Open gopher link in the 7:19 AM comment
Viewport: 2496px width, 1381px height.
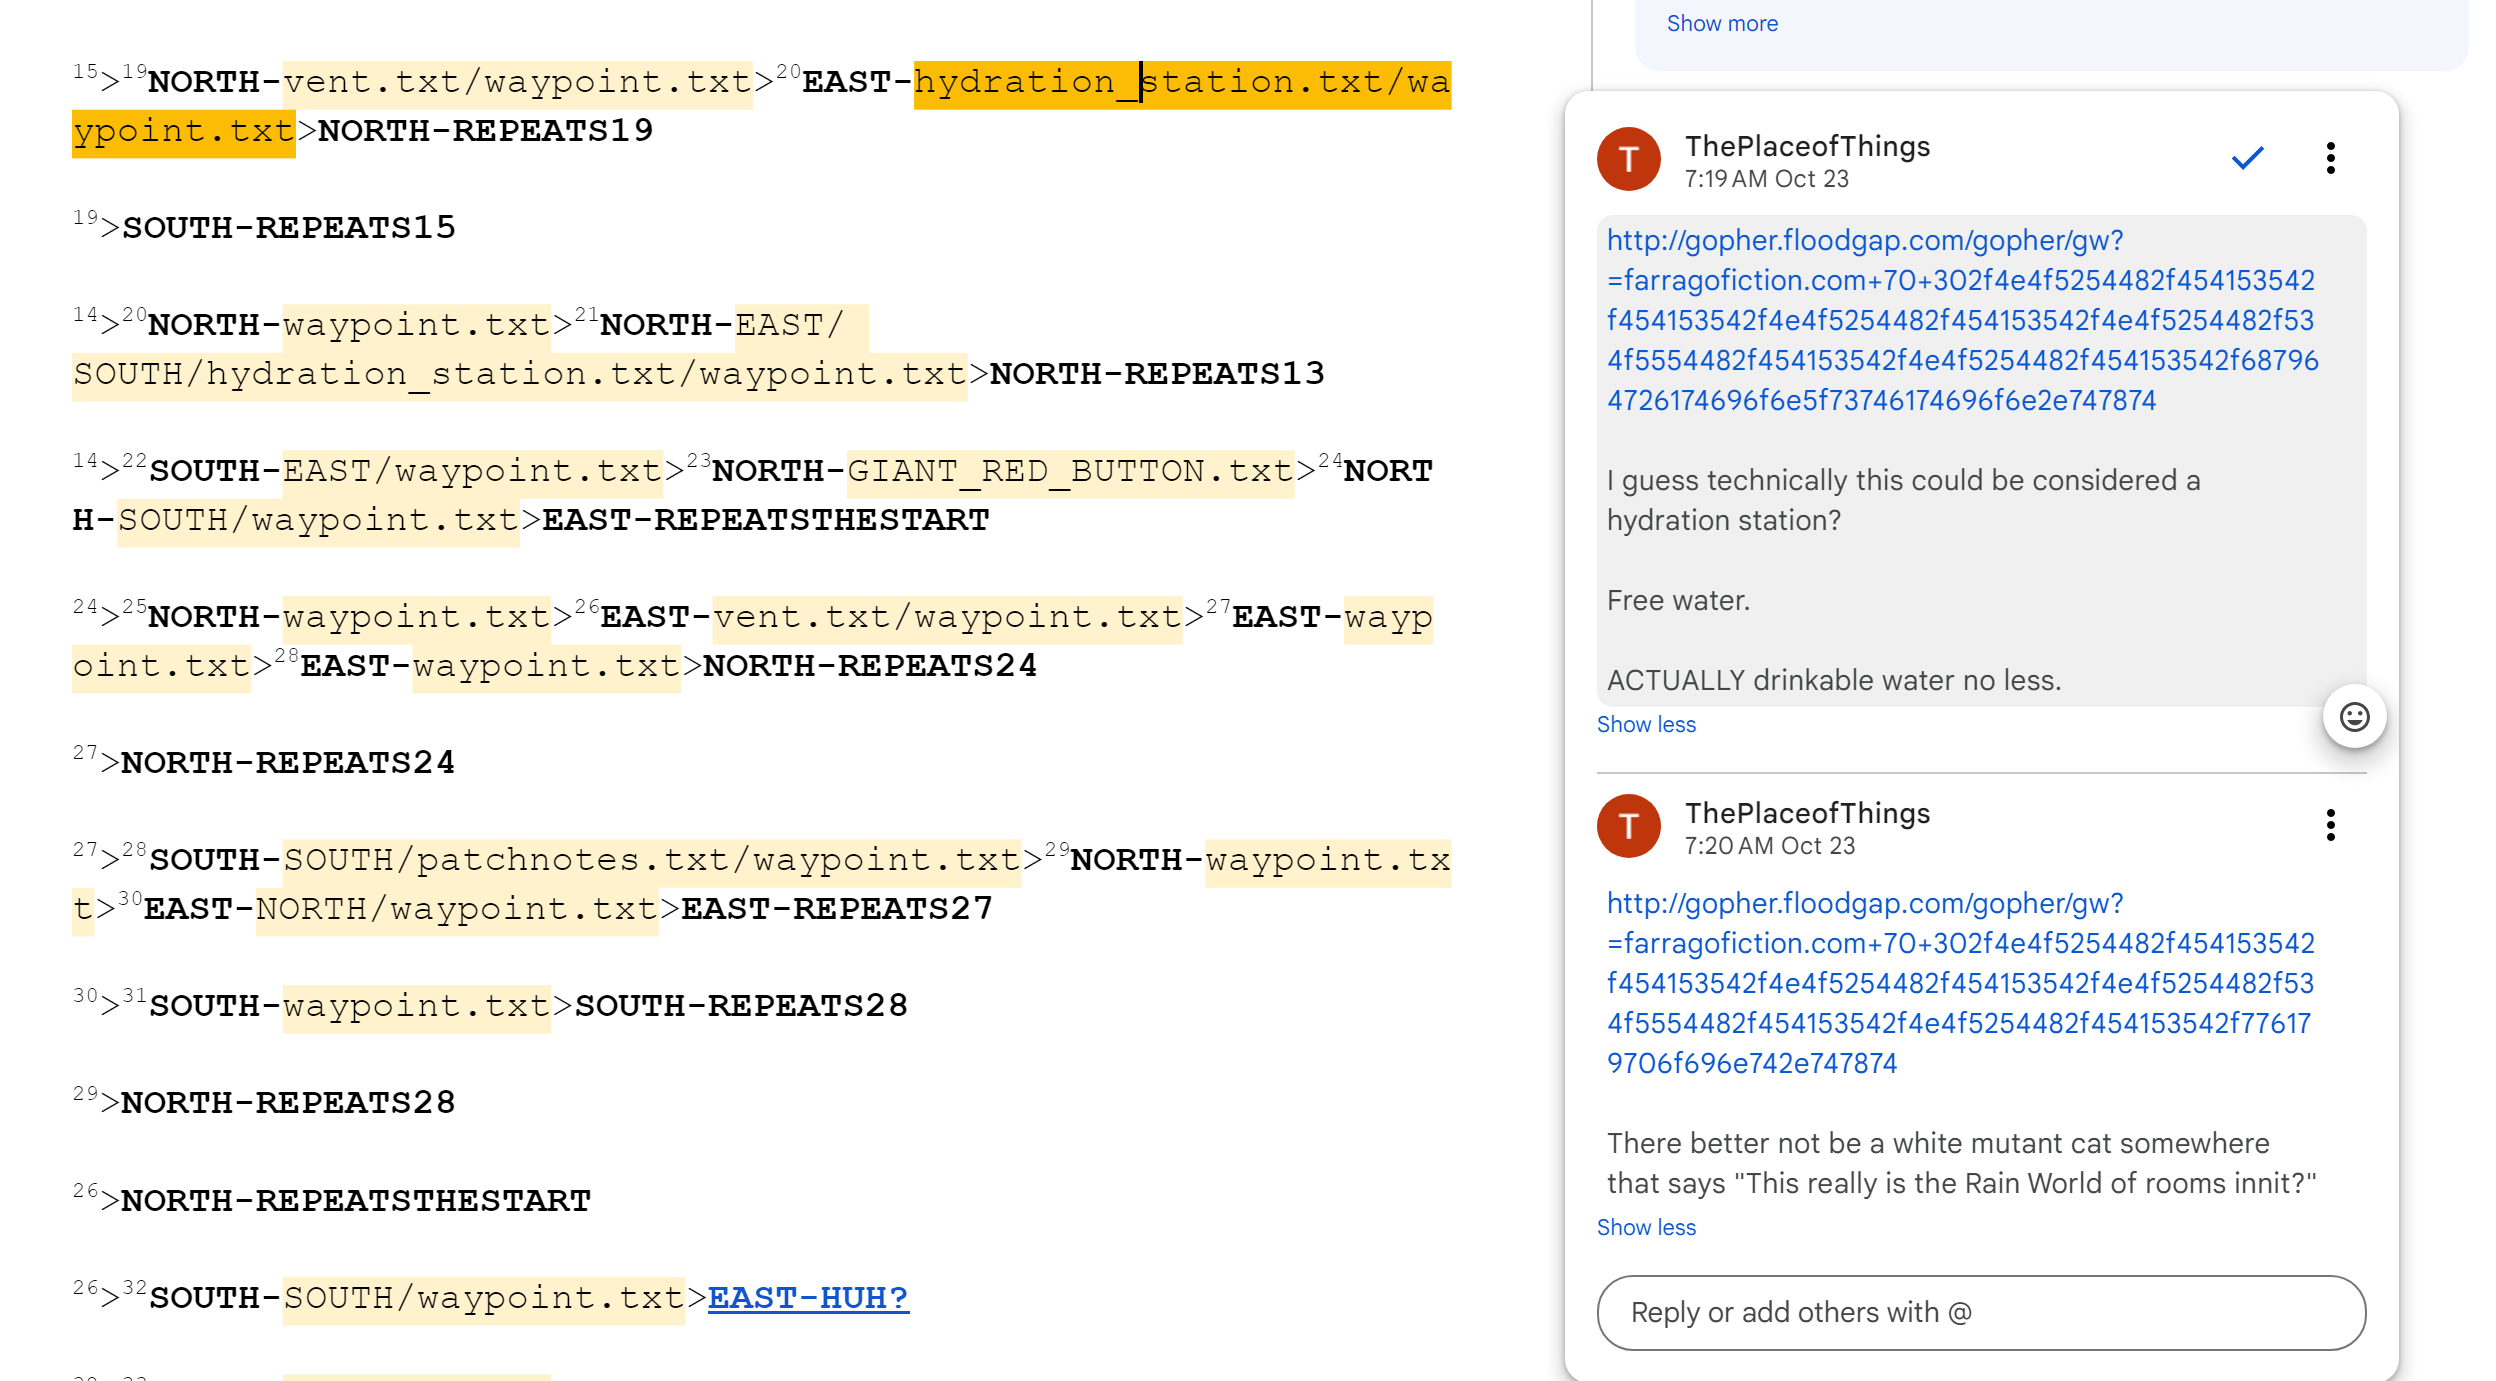pyautogui.click(x=1960, y=320)
